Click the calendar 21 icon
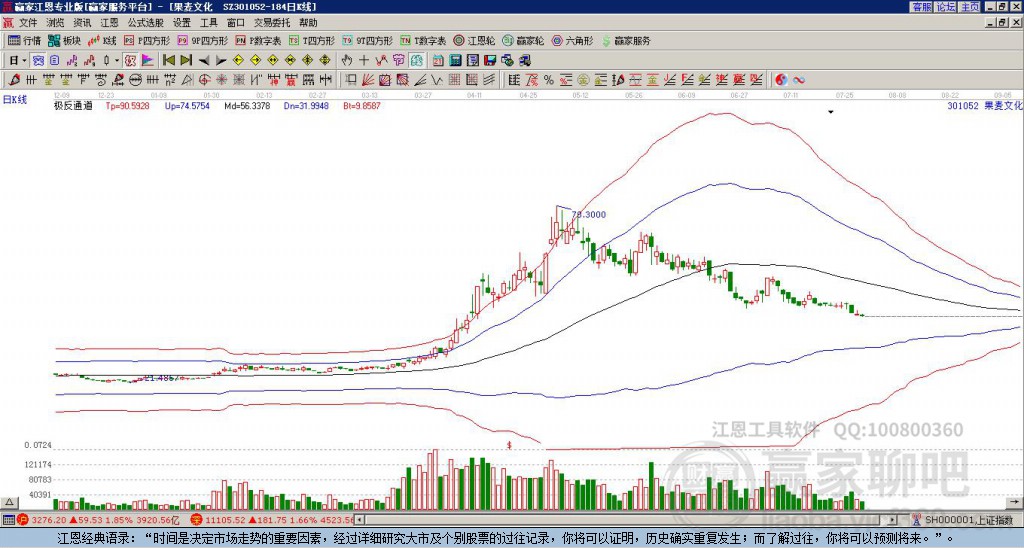The height and width of the screenshot is (548, 1024). (438, 61)
